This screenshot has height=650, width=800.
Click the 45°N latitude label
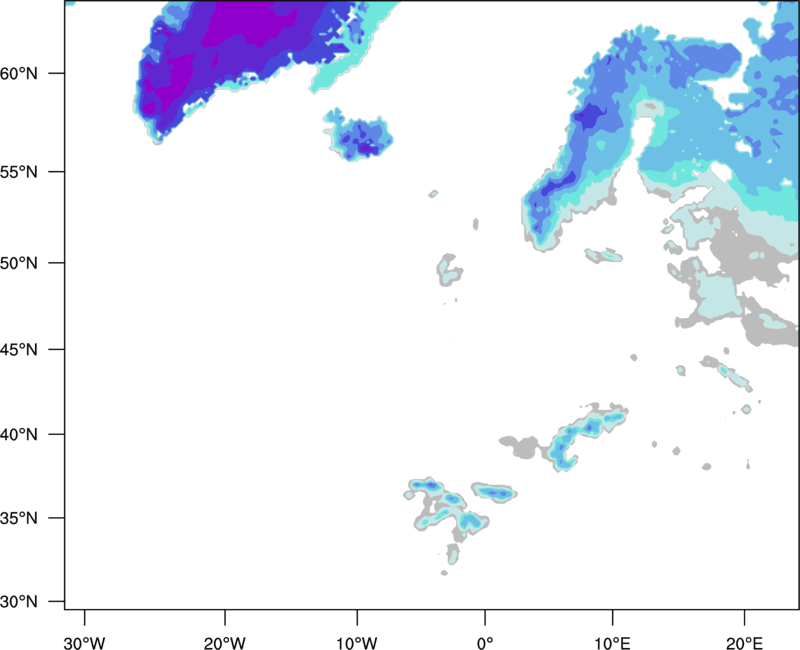[19, 350]
